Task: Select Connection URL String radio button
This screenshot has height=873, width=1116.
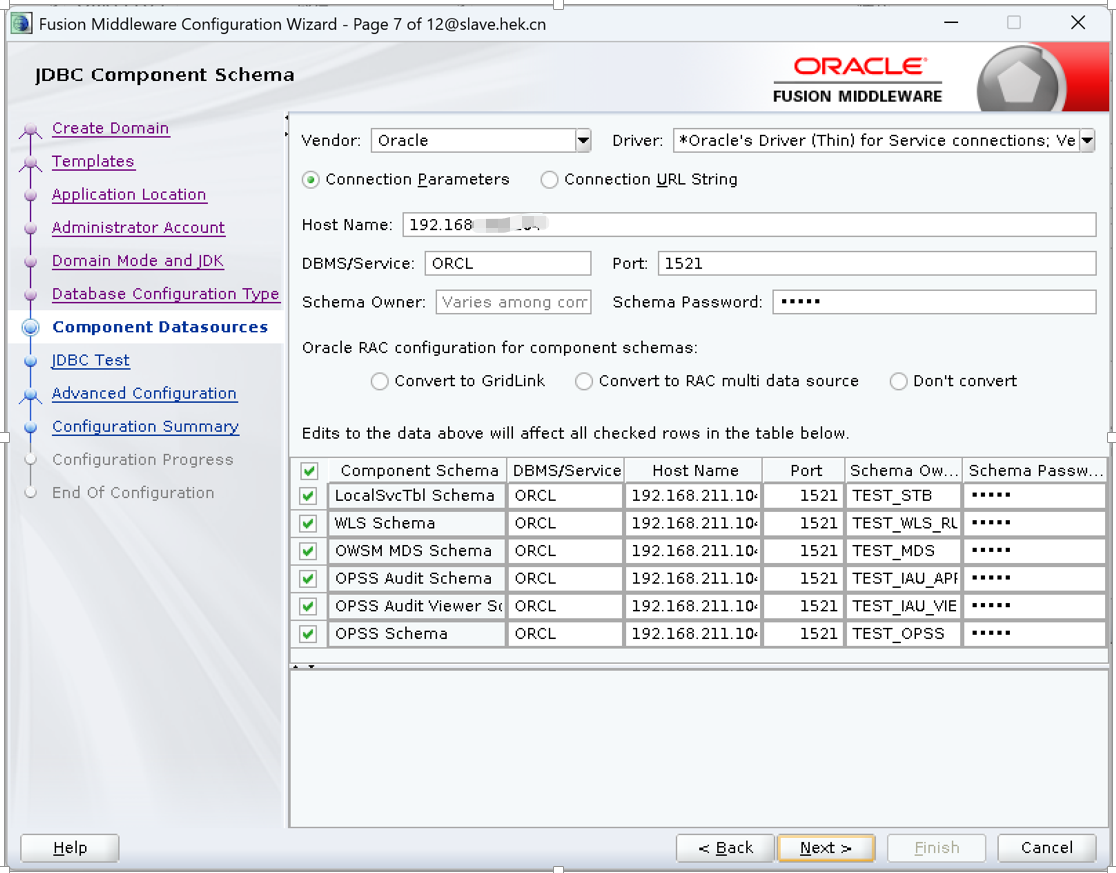Action: click(549, 179)
